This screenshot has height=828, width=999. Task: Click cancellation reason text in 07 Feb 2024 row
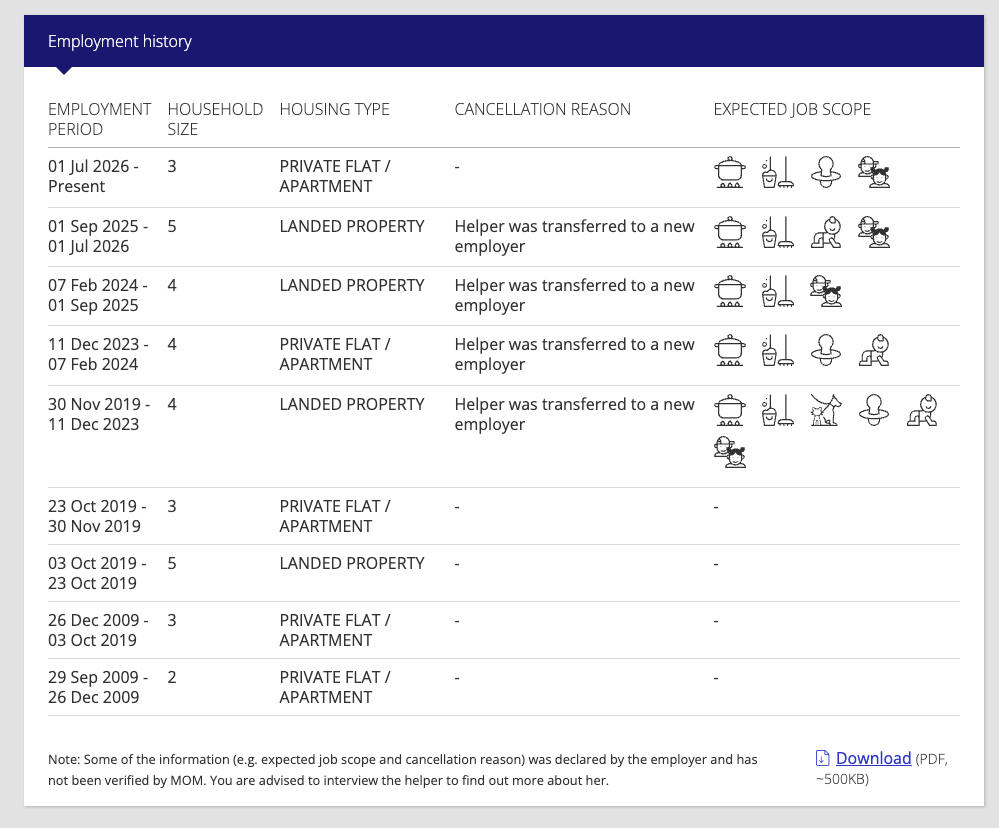574,296
